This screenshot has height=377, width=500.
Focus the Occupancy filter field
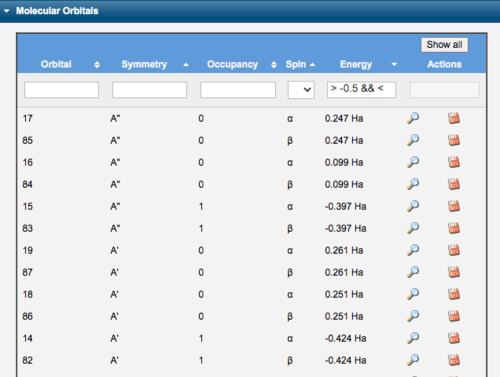point(238,90)
